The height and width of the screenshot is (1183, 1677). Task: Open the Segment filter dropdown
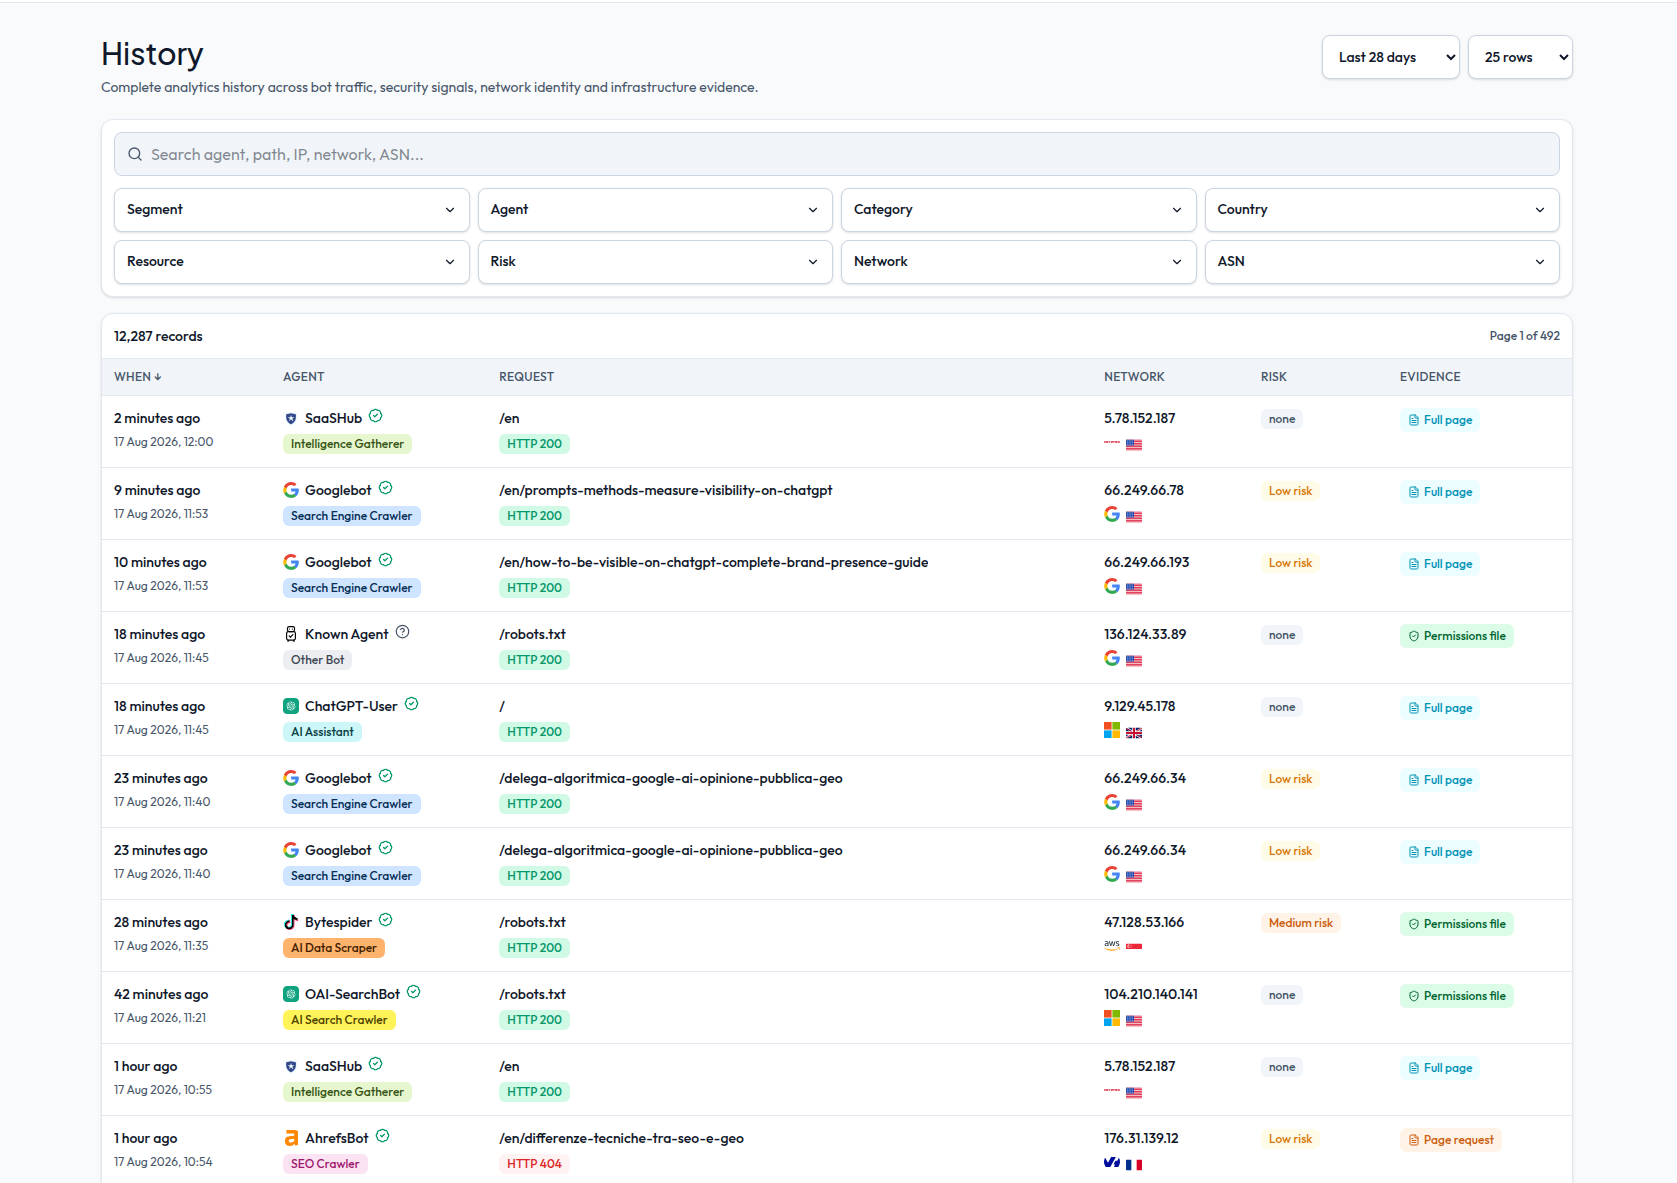click(291, 210)
